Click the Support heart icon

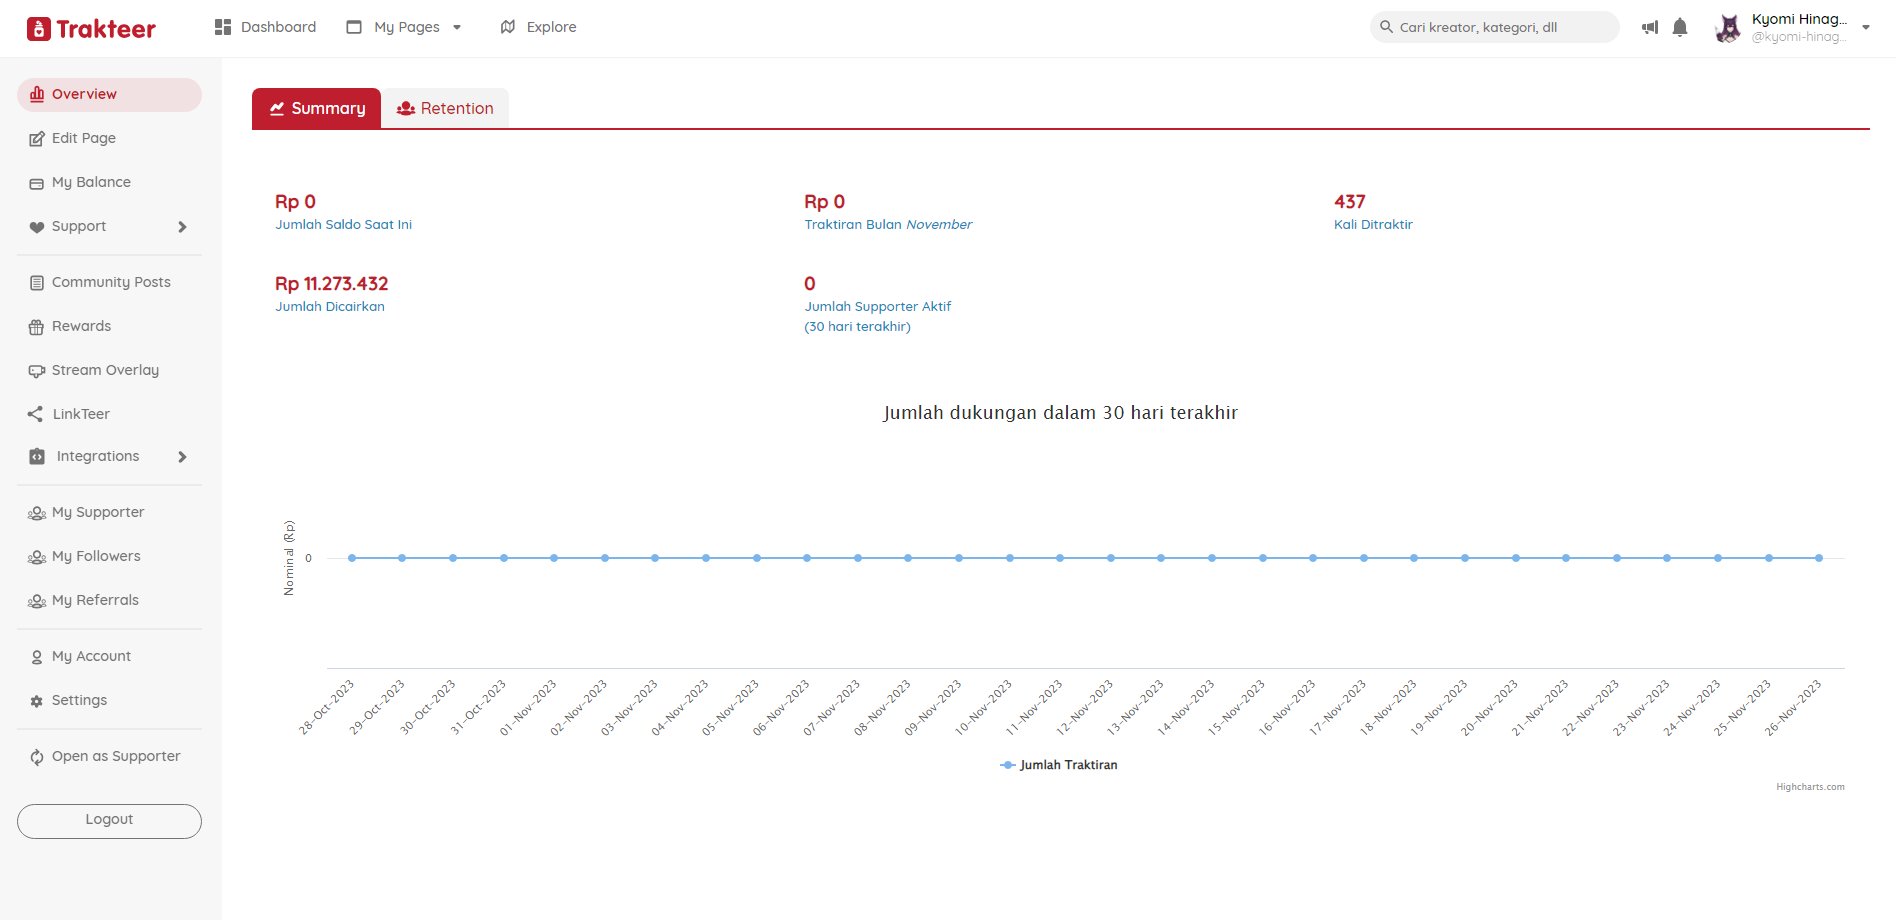pos(37,227)
